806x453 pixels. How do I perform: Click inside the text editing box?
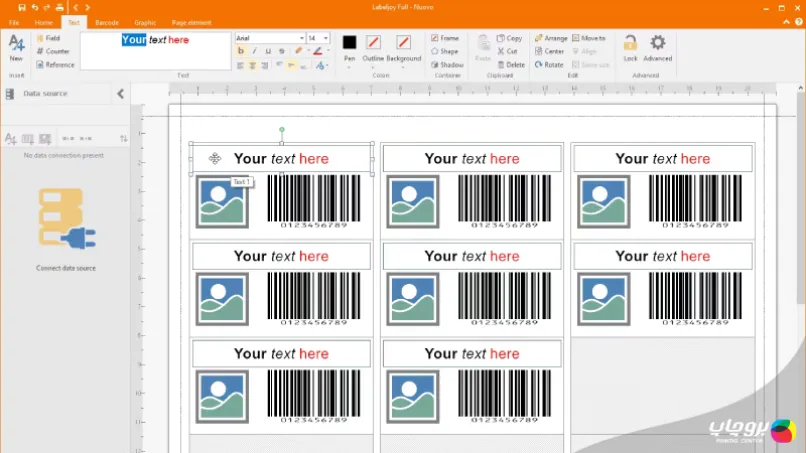click(155, 51)
